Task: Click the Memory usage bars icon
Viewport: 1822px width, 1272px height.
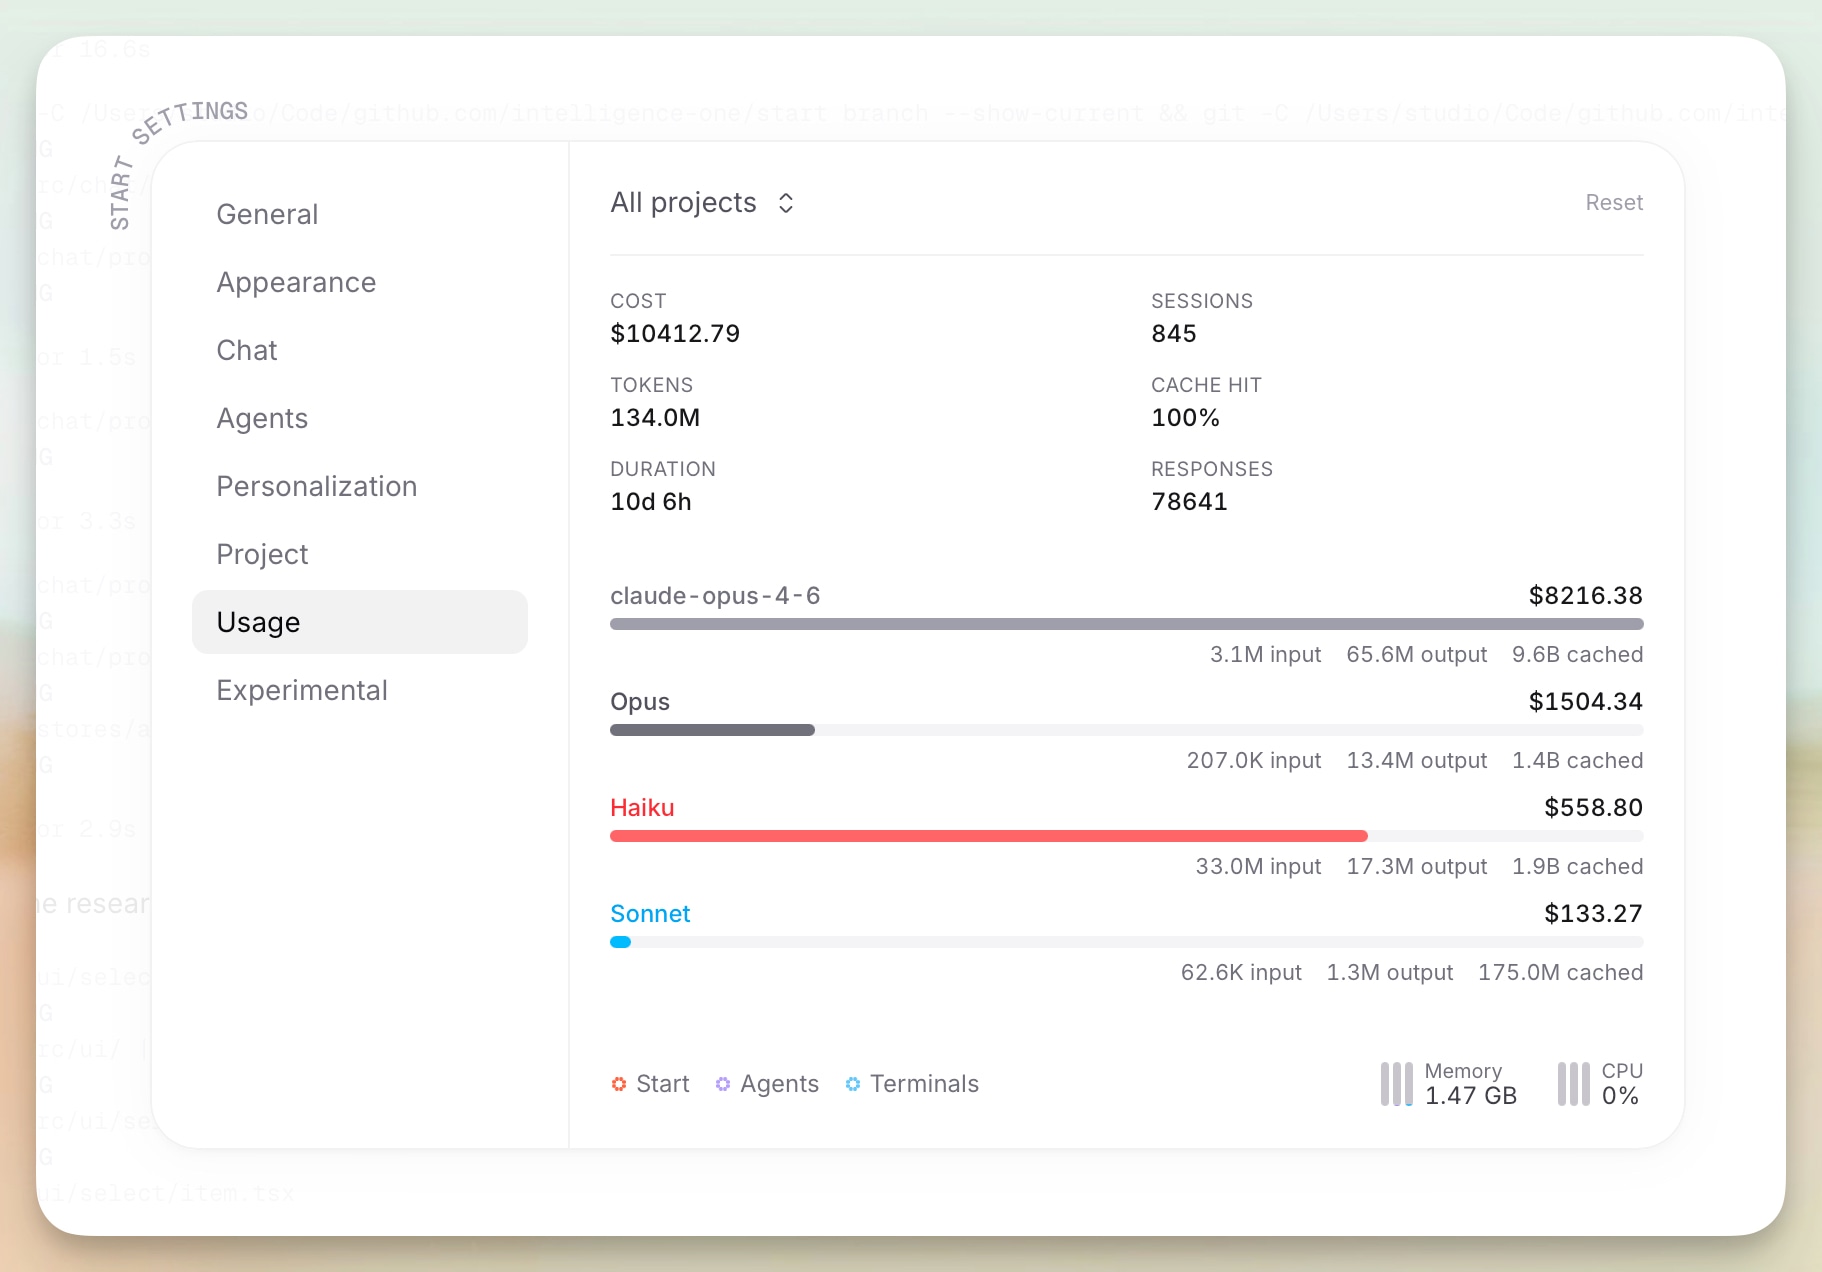Action: click(x=1397, y=1084)
